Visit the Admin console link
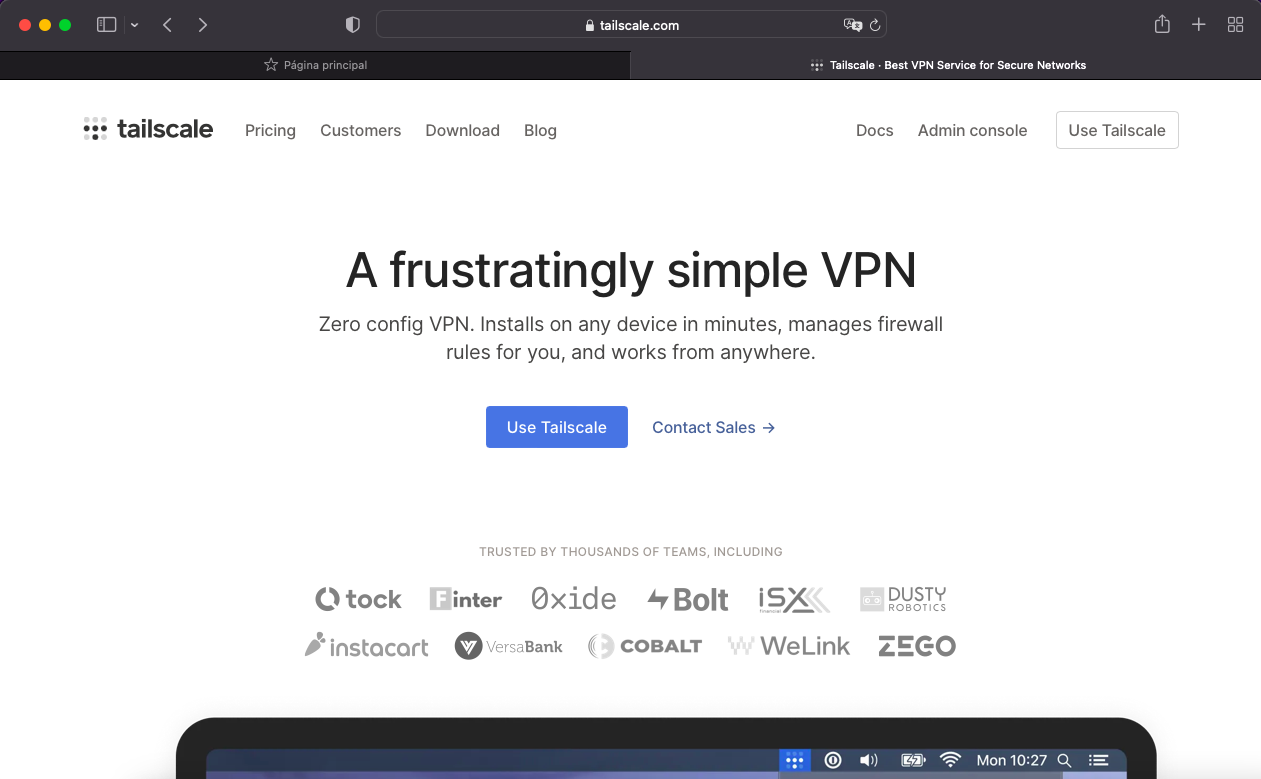The width and height of the screenshot is (1261, 779). 972,130
